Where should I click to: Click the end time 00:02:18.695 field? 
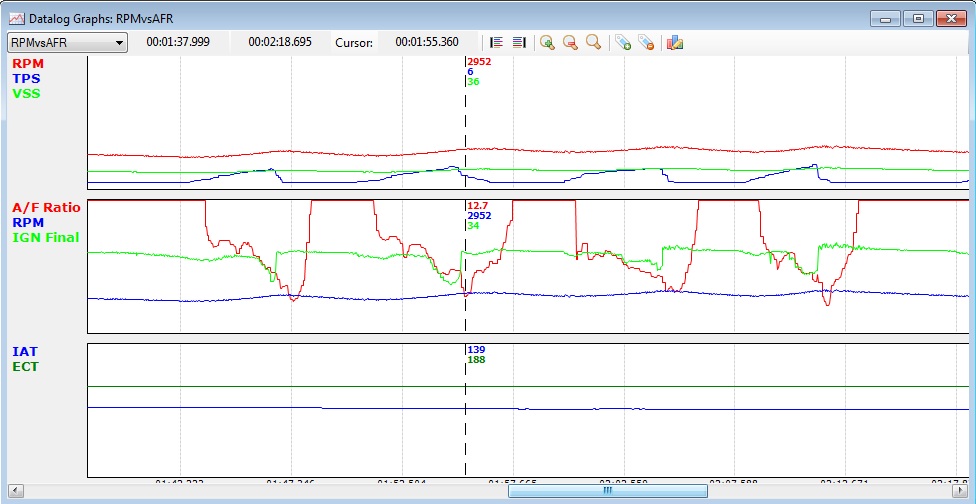coord(279,42)
